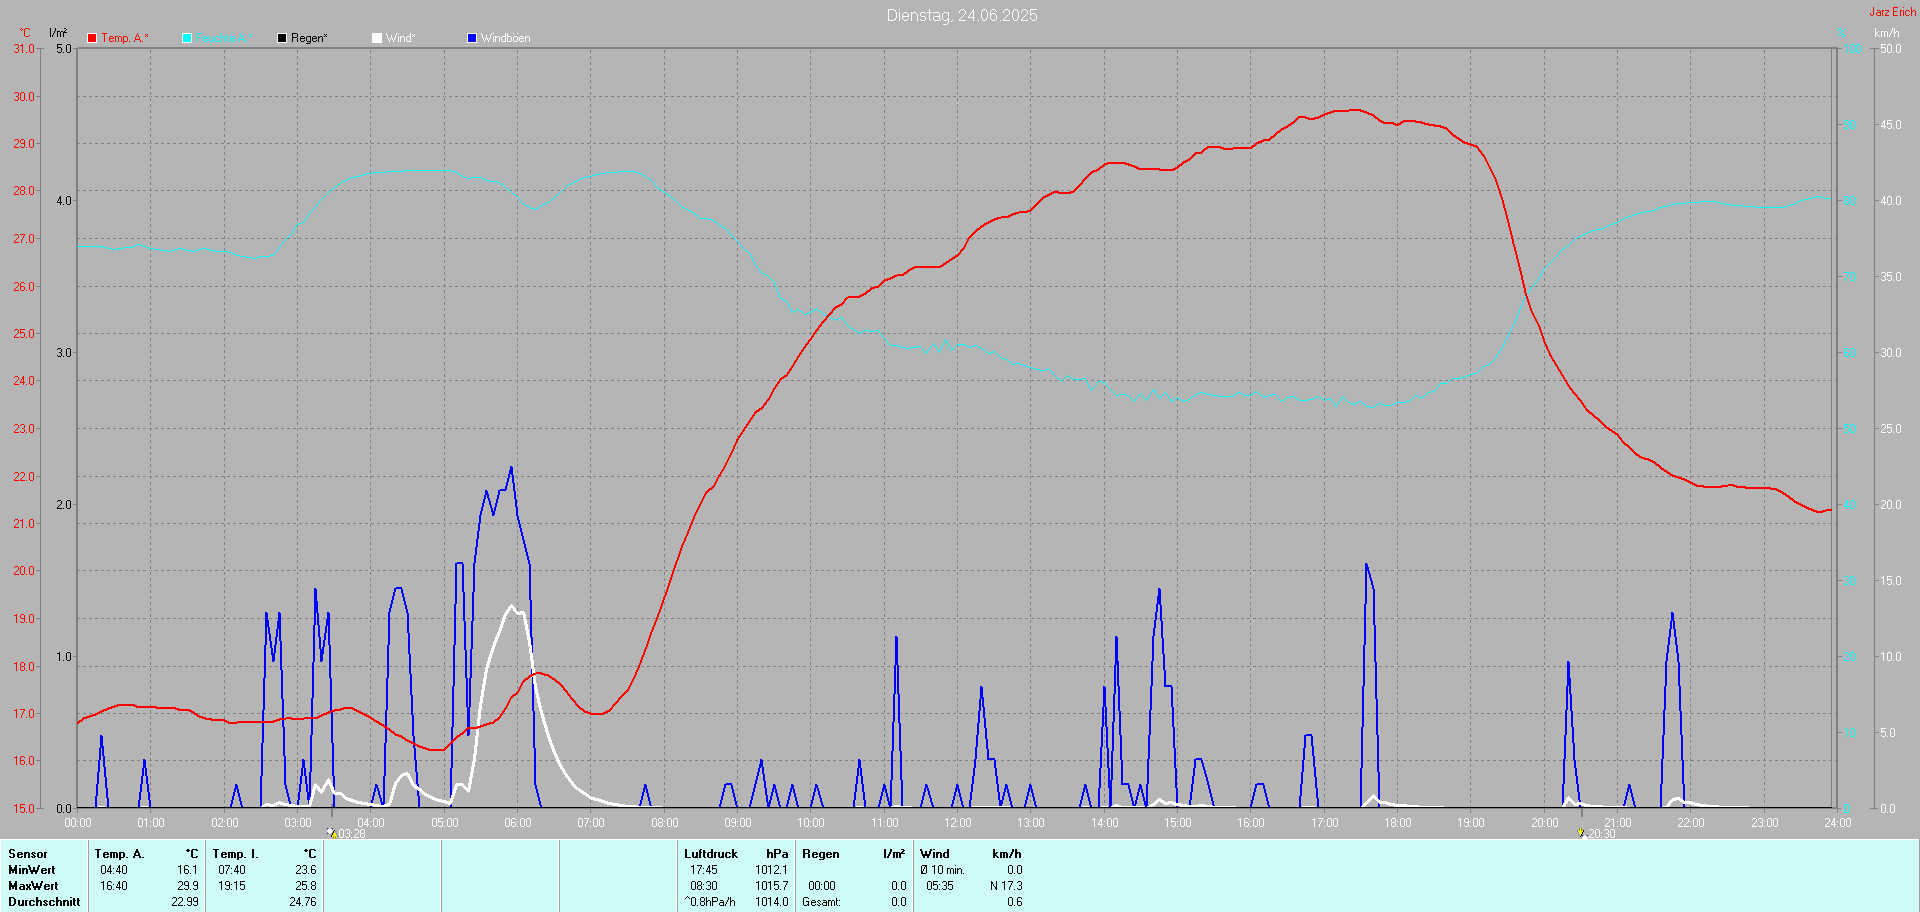Viewport: 1920px width, 912px height.
Task: Click the outdoor maximum time '16:40'
Action: click(114, 886)
